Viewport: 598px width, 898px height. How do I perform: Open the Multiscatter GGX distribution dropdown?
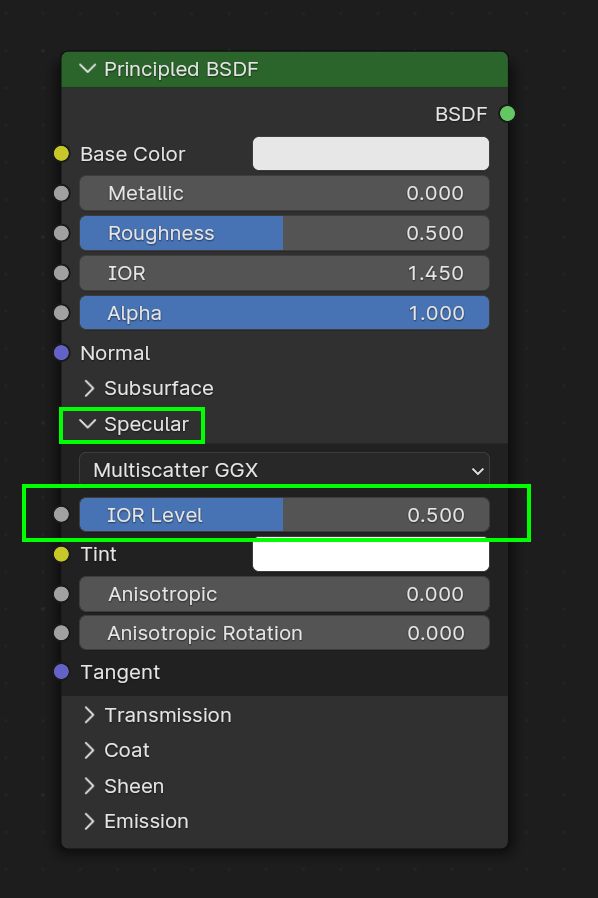point(284,470)
